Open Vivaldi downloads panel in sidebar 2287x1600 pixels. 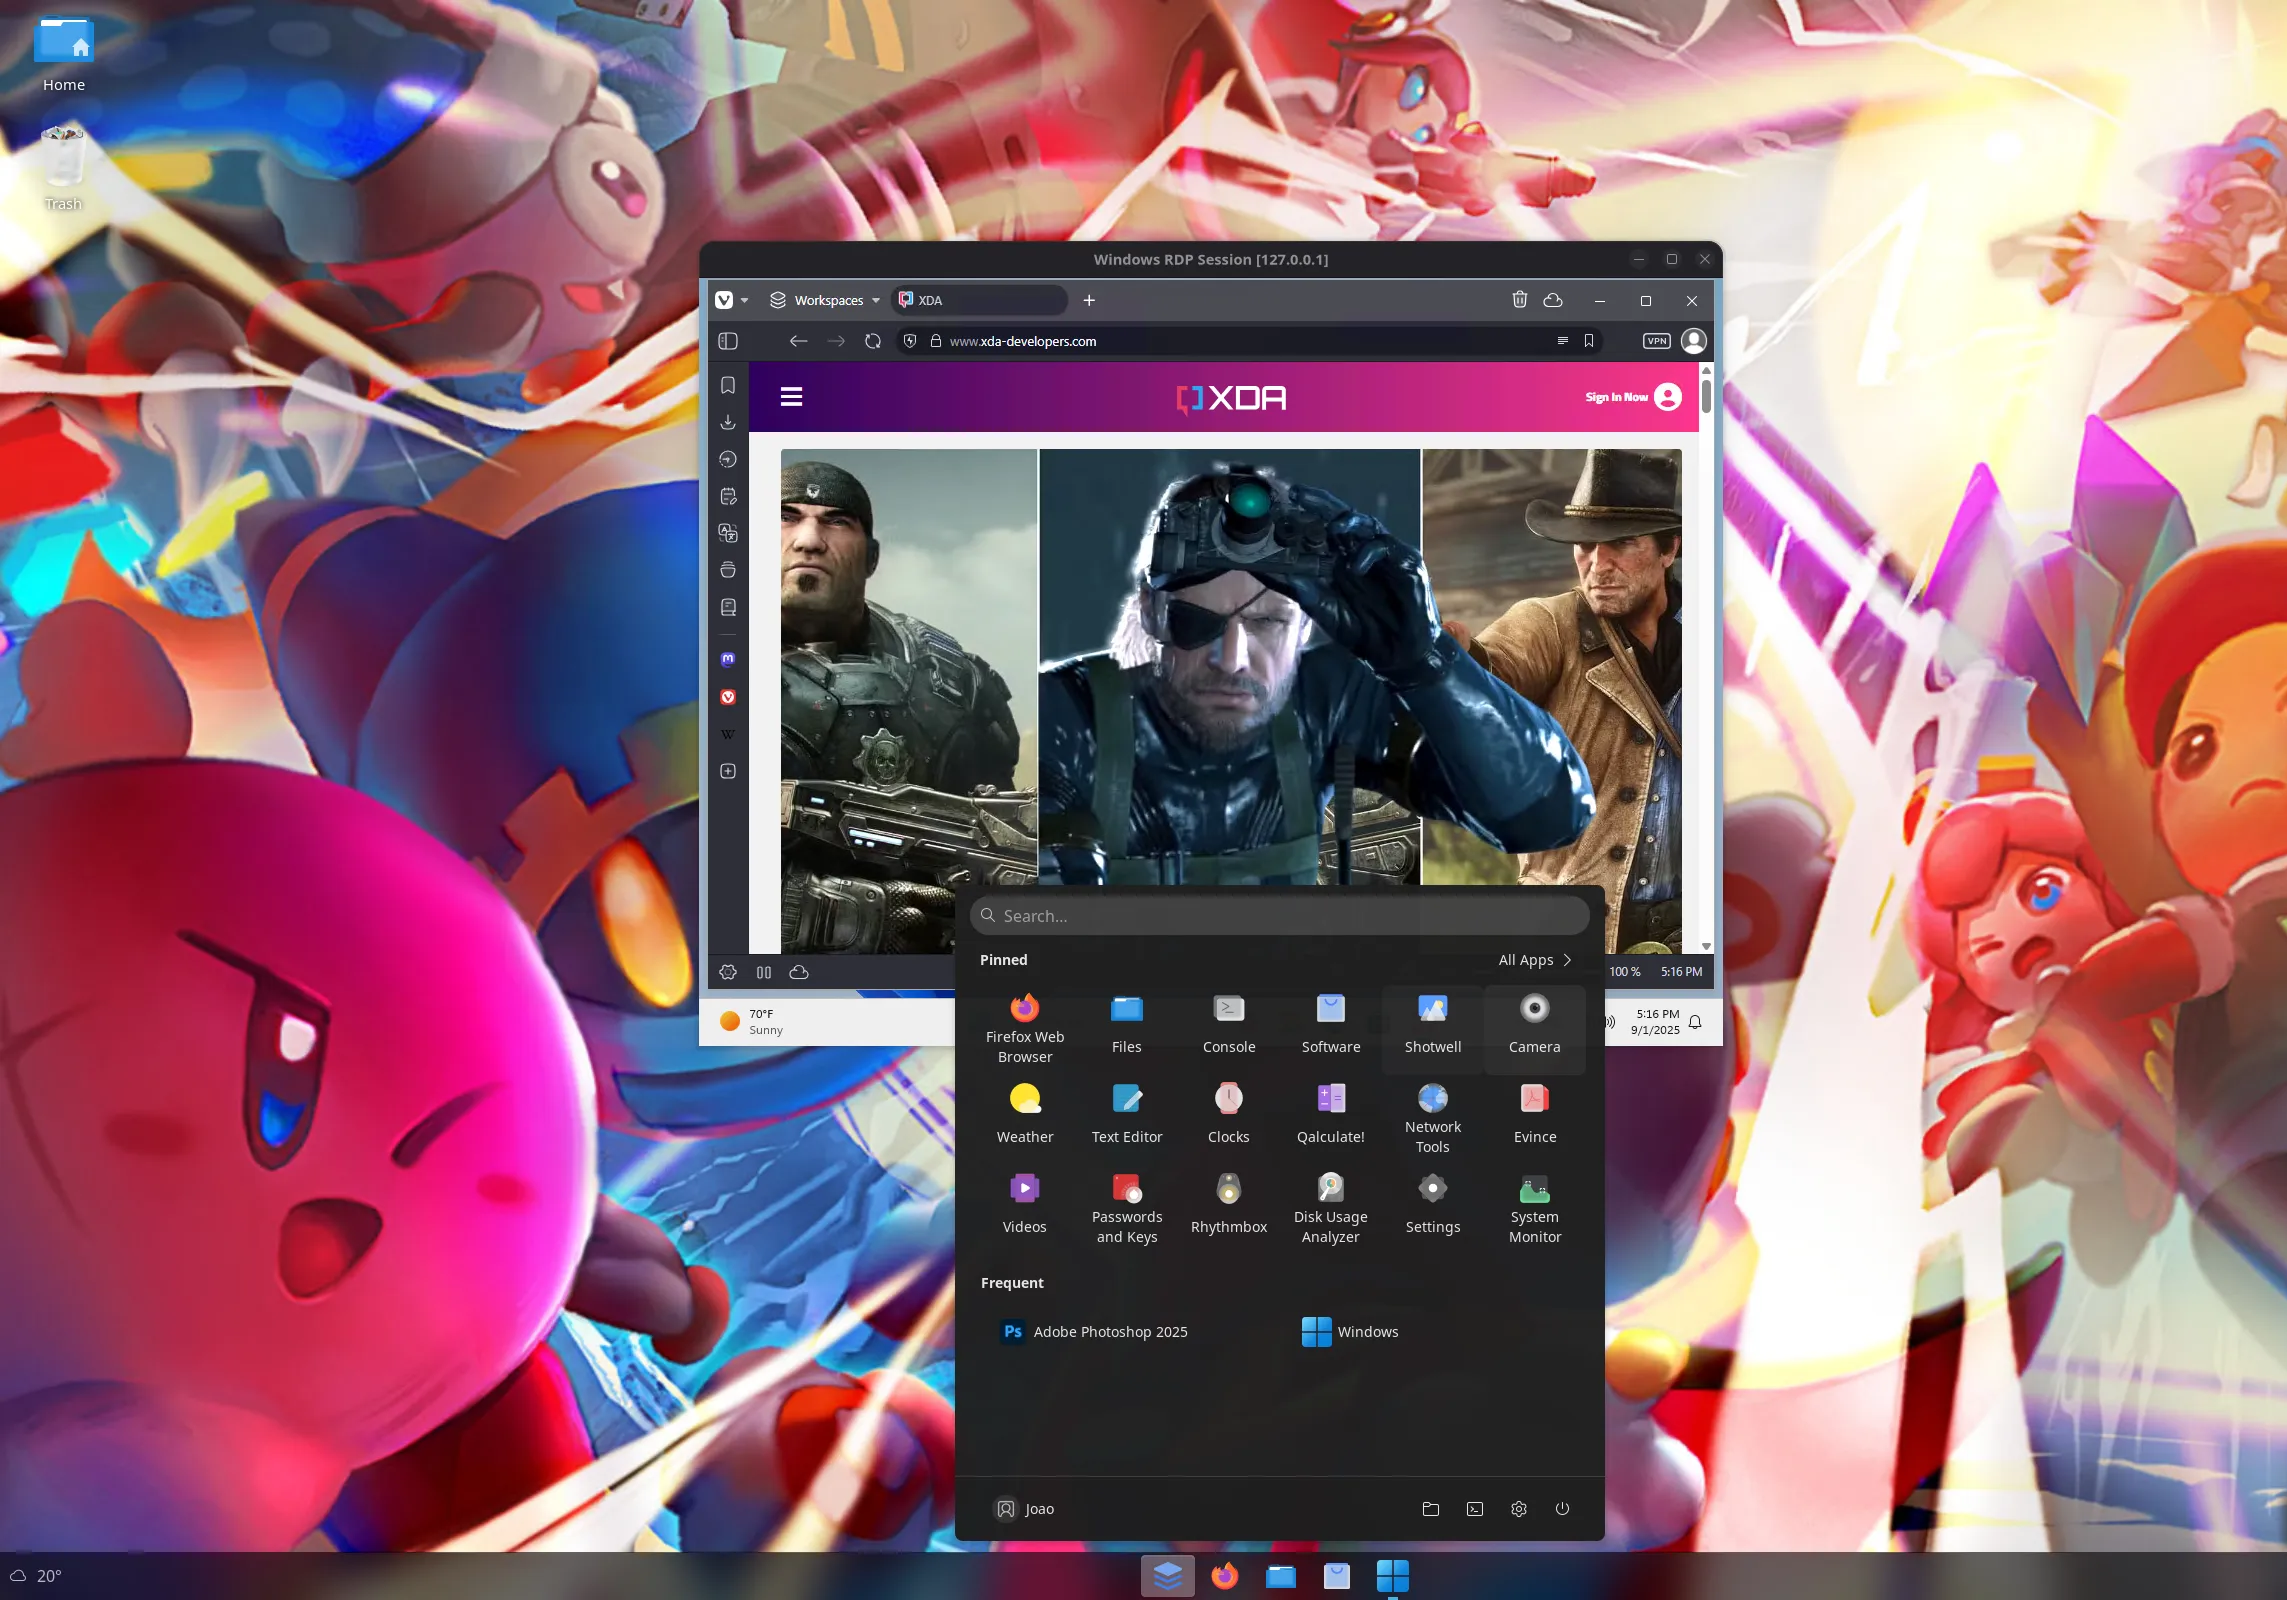(728, 422)
